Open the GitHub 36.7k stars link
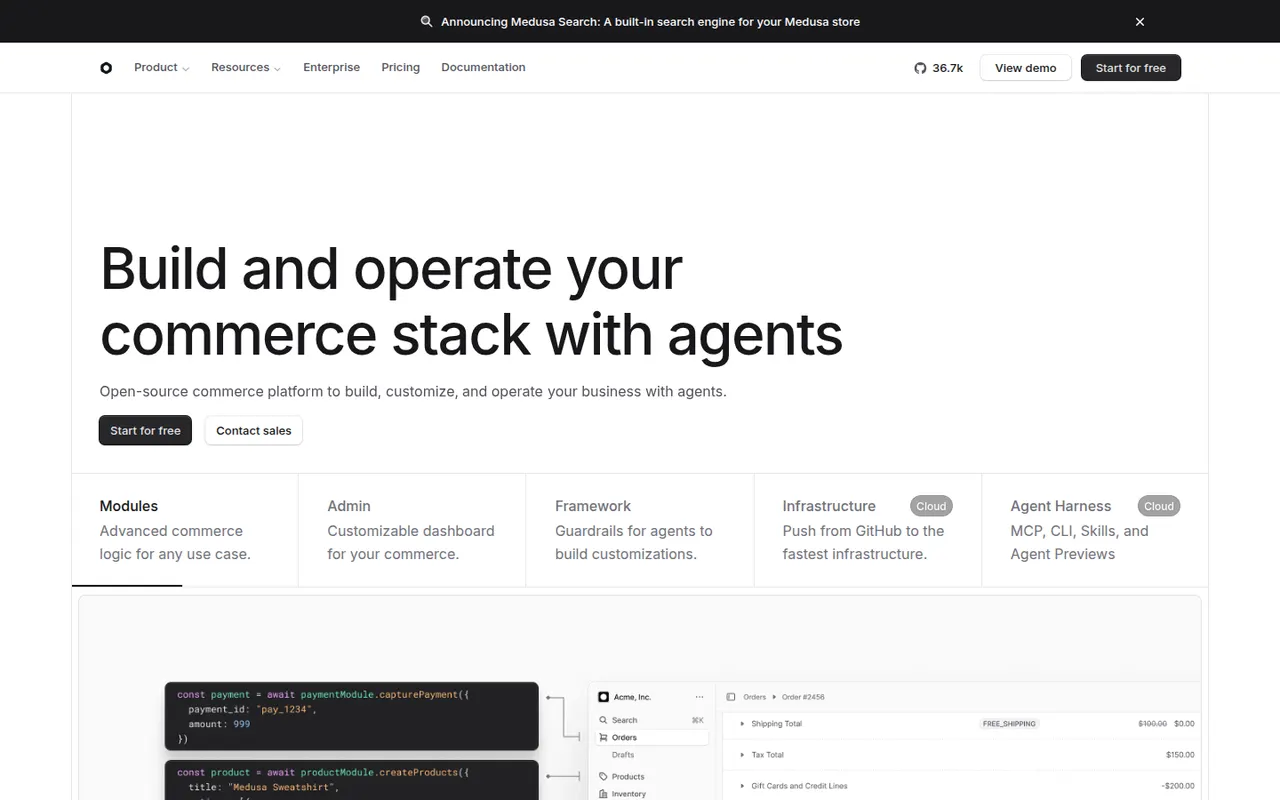Screen dimensions: 1280x800 click(938, 68)
